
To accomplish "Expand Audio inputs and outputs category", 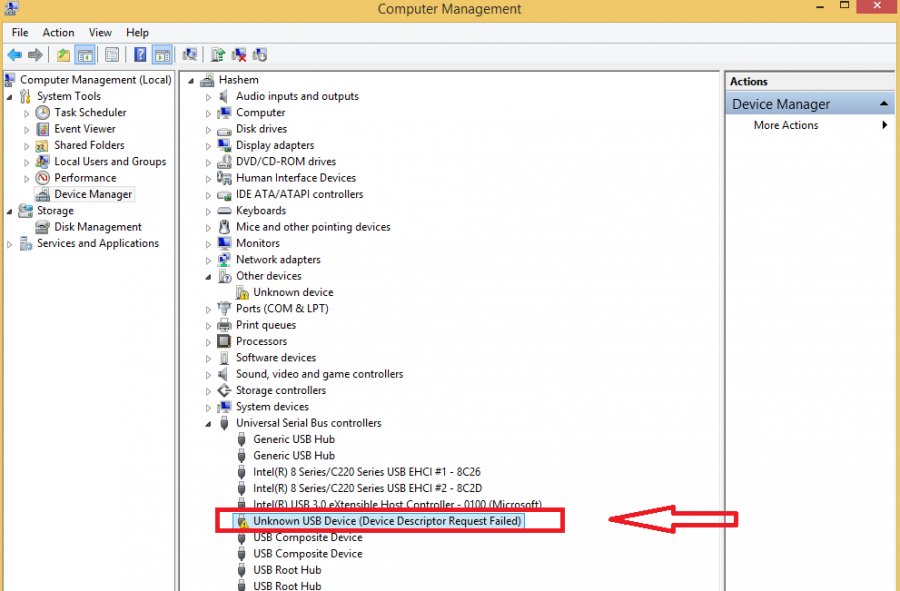I will [208, 97].
